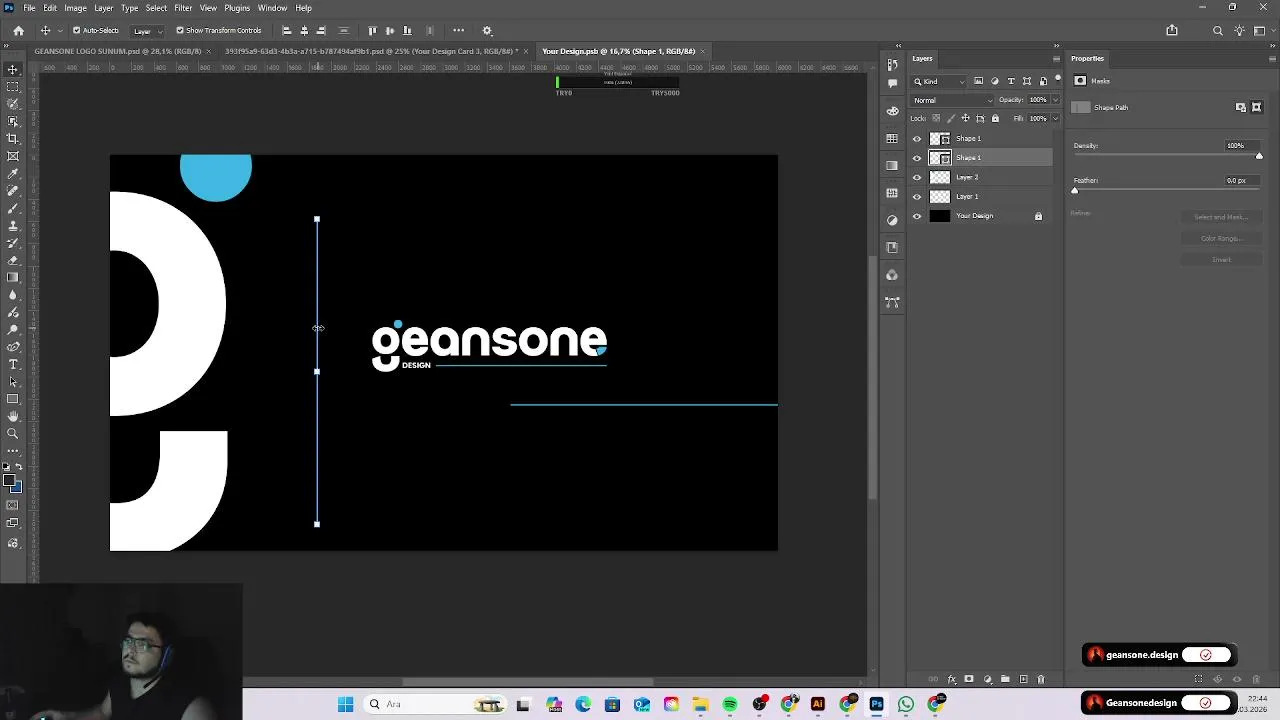Select the Rectangular Marquee tool
Viewport: 1280px width, 720px height.
[13, 87]
